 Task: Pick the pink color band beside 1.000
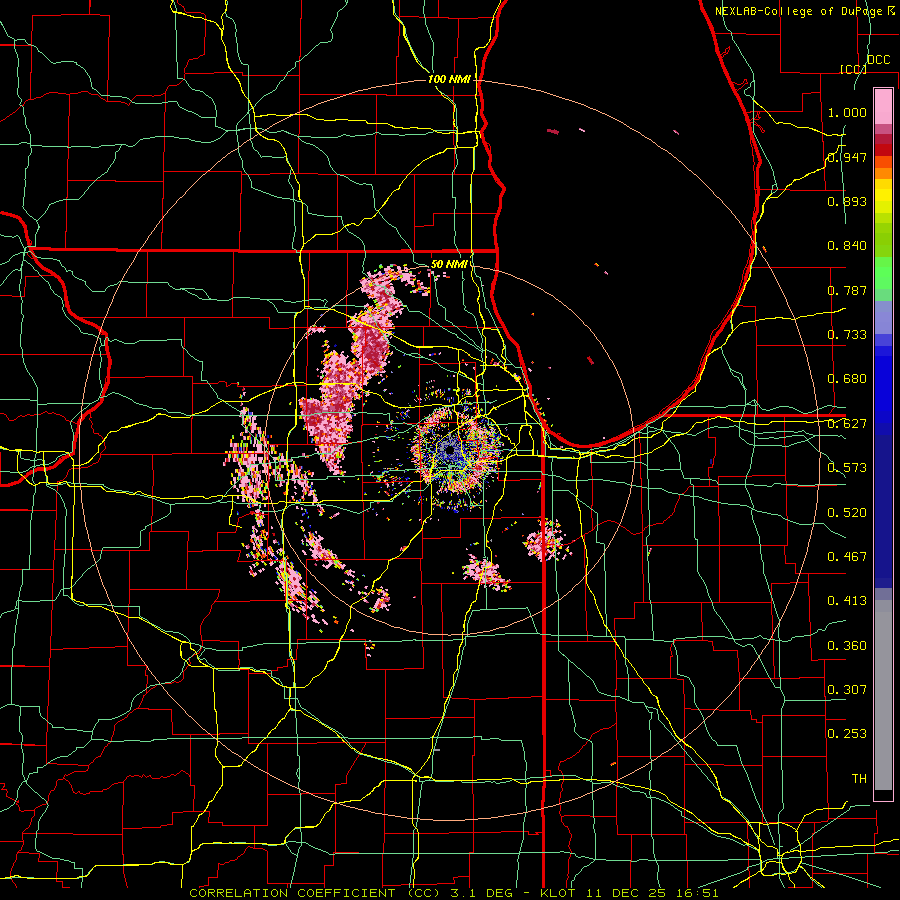coord(883,107)
